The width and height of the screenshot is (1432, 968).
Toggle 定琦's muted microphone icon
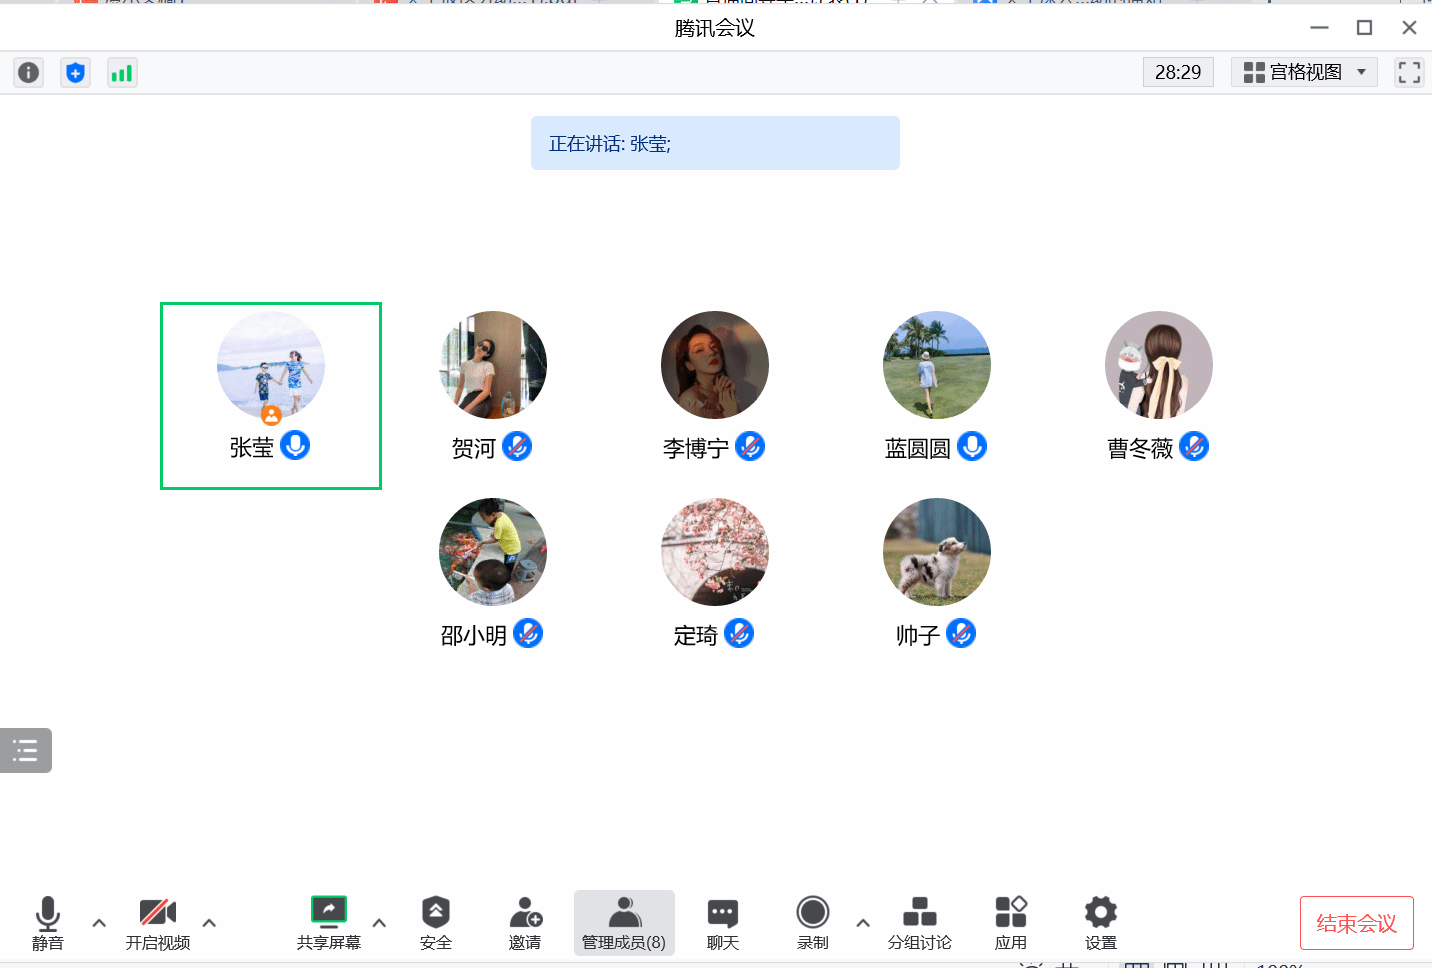coord(739,633)
